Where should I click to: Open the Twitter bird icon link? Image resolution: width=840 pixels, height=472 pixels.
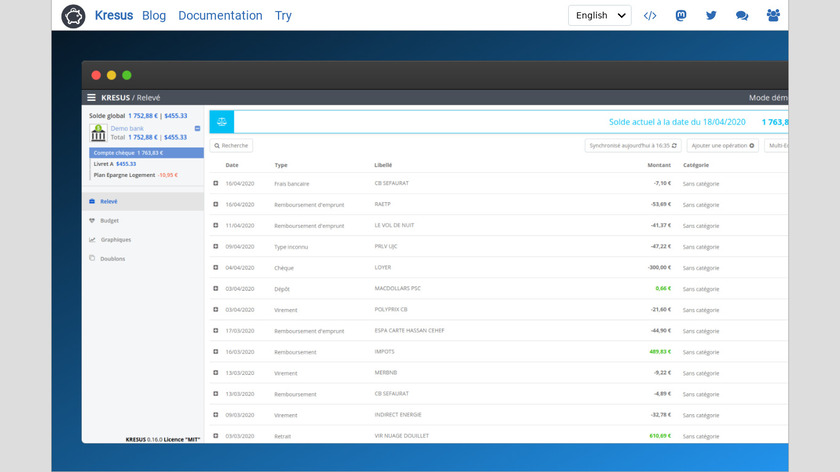pyautogui.click(x=711, y=16)
